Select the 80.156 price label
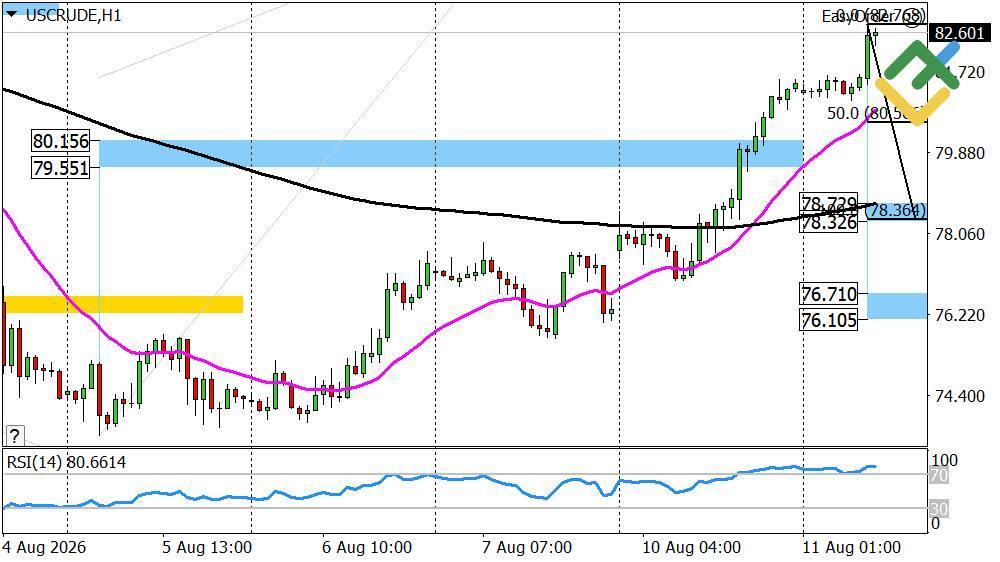 61,141
